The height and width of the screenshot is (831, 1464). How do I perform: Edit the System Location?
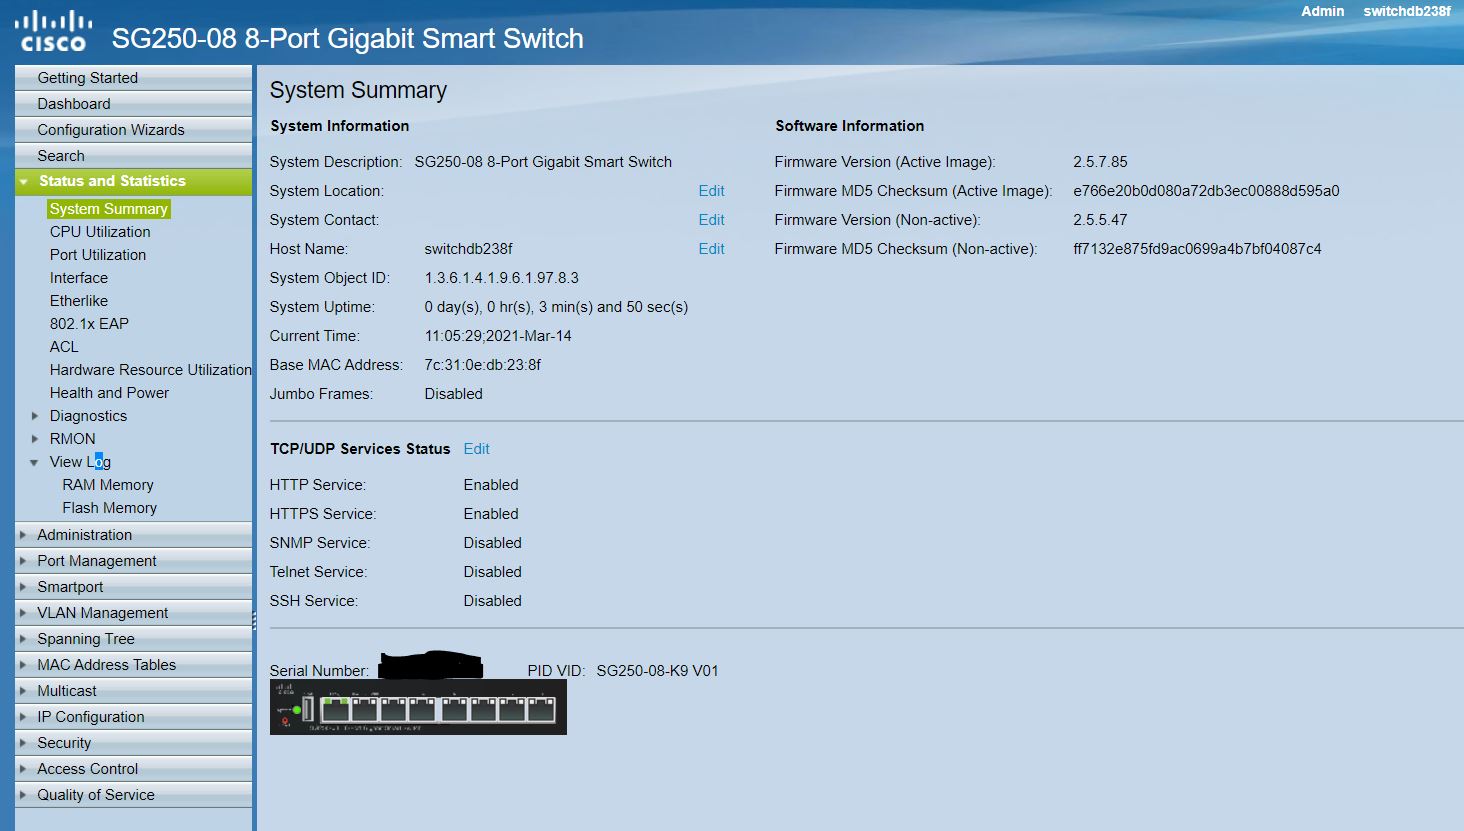(x=712, y=191)
